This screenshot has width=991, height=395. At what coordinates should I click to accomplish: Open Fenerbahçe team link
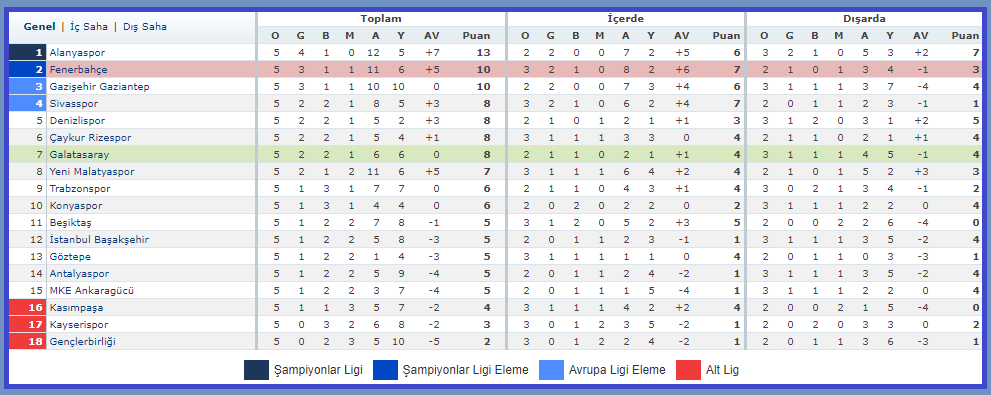click(x=78, y=70)
